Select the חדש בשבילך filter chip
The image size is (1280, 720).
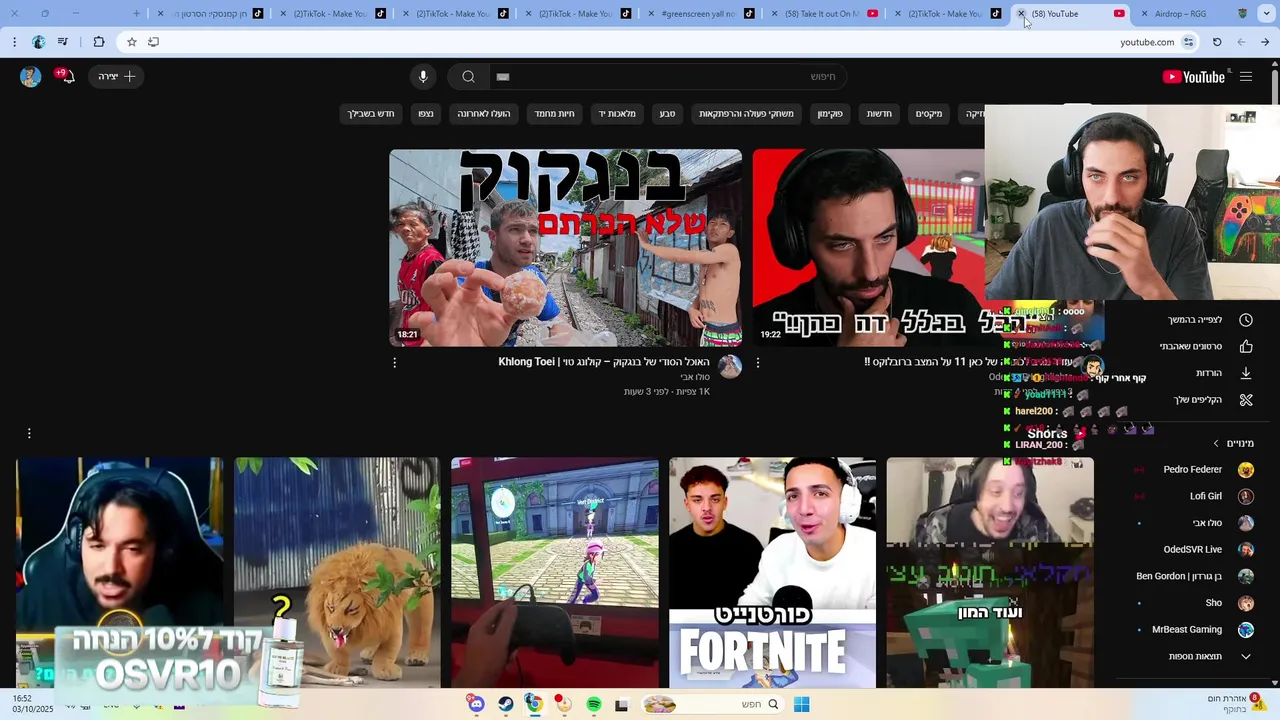371,114
